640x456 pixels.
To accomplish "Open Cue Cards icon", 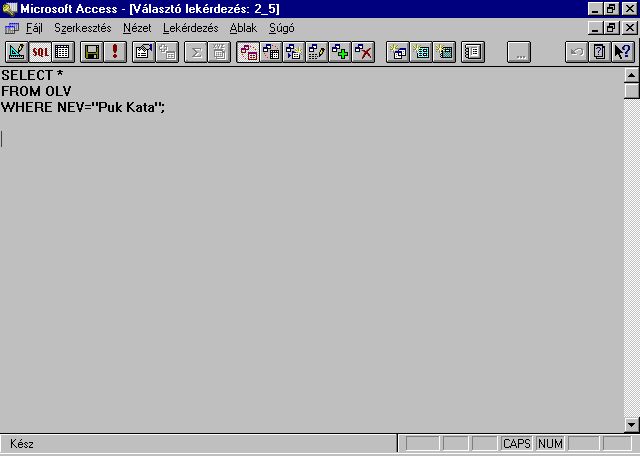I will [x=600, y=52].
